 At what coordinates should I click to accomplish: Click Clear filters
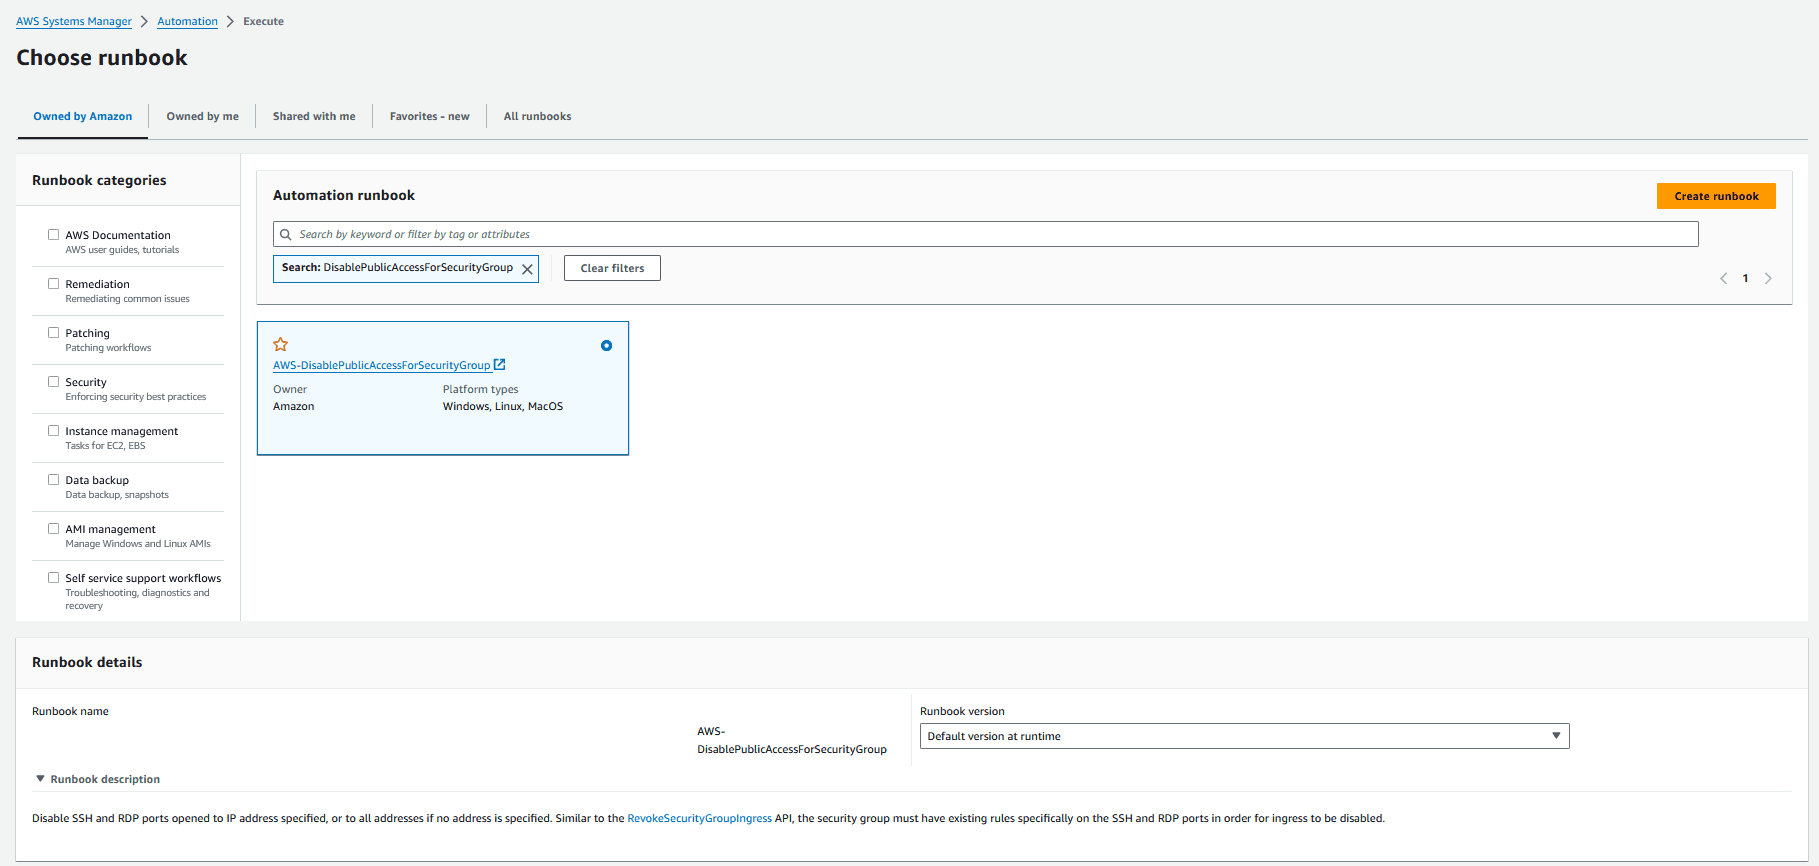click(612, 268)
